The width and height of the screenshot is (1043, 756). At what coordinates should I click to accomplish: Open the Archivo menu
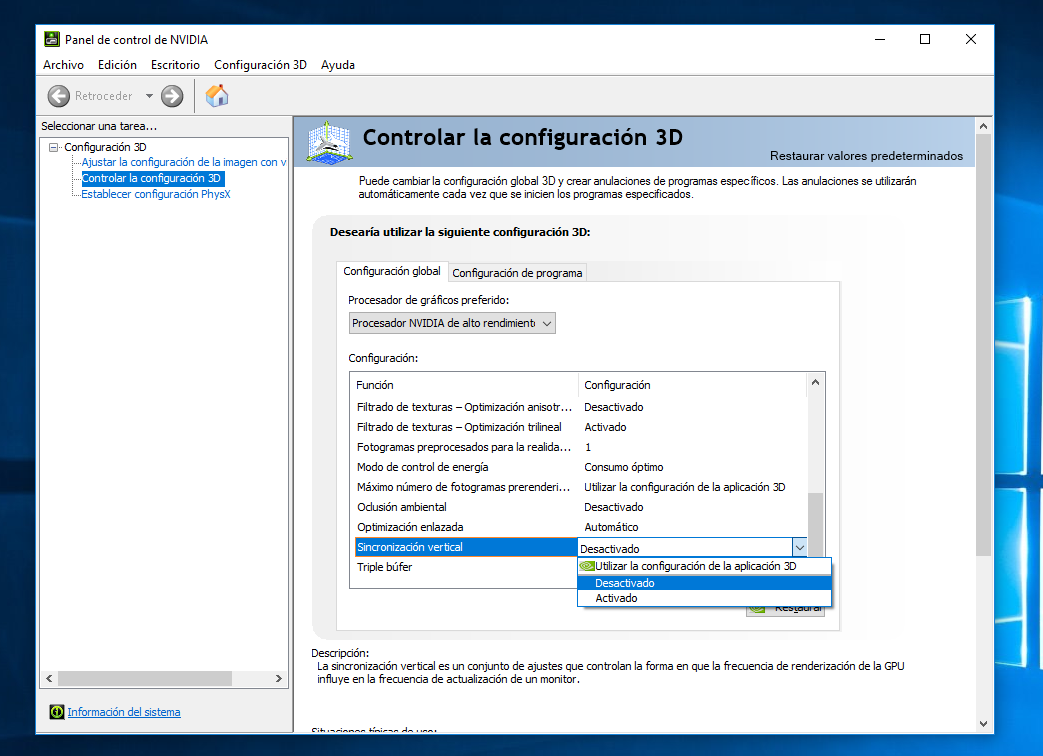(x=63, y=65)
